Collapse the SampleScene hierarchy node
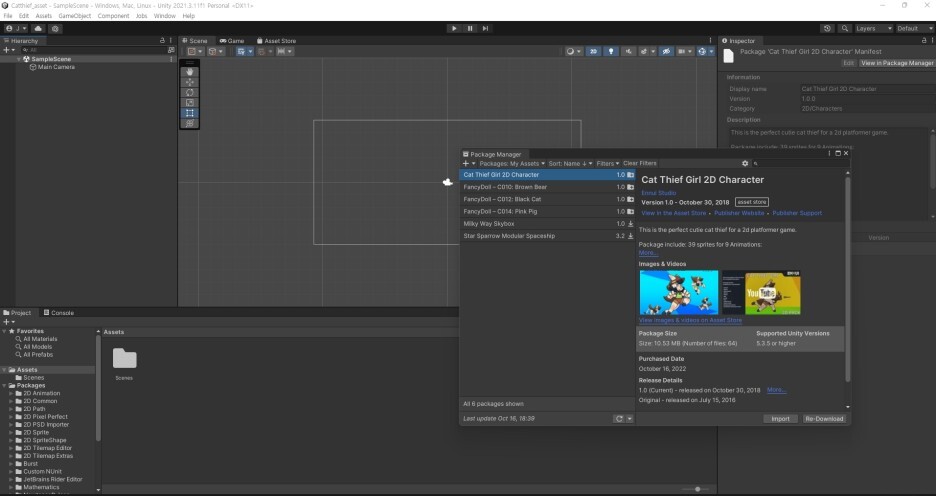 [x=19, y=59]
